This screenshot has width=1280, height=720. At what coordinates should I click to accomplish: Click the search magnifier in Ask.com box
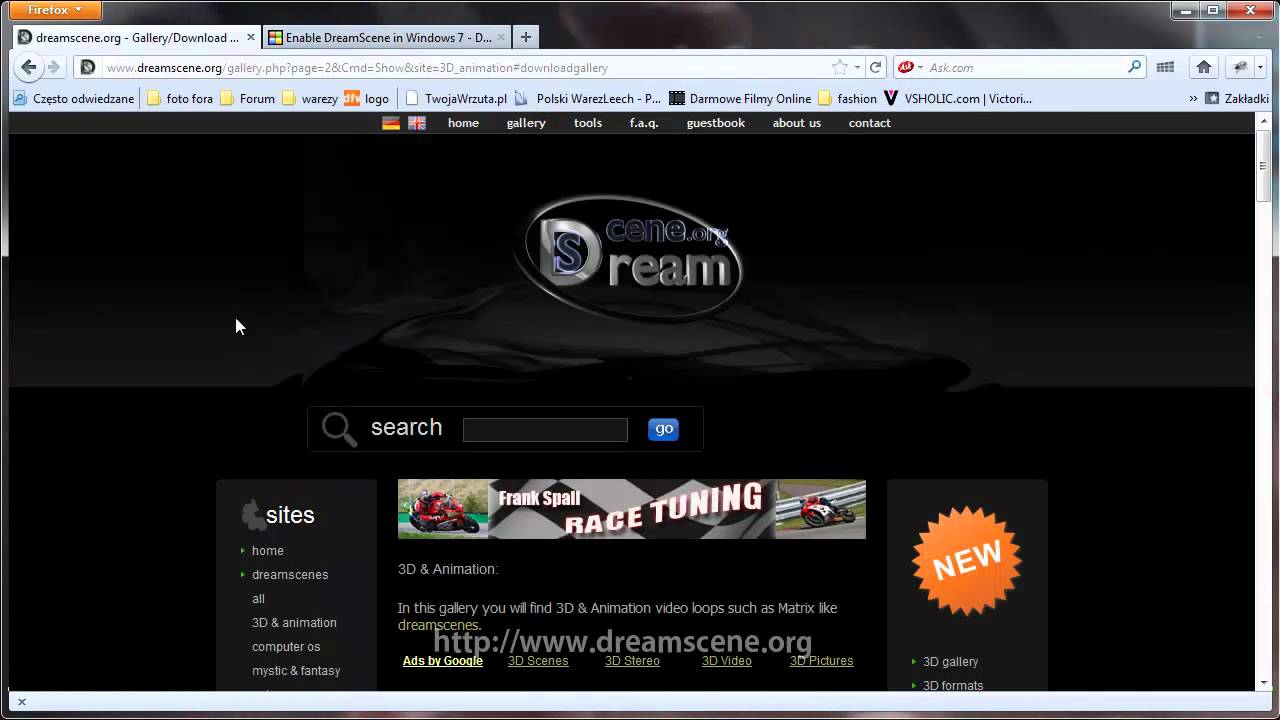(x=1134, y=67)
